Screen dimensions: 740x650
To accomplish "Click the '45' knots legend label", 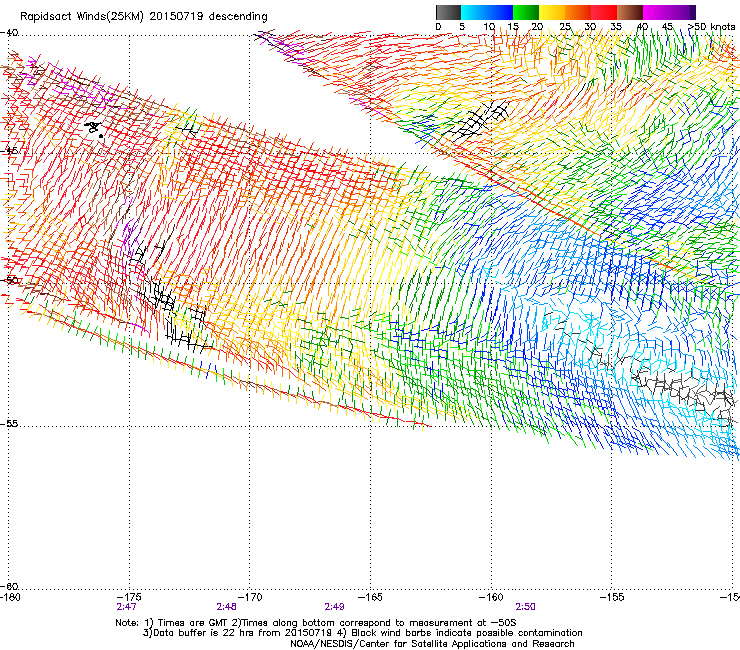I will pyautogui.click(x=667, y=27).
